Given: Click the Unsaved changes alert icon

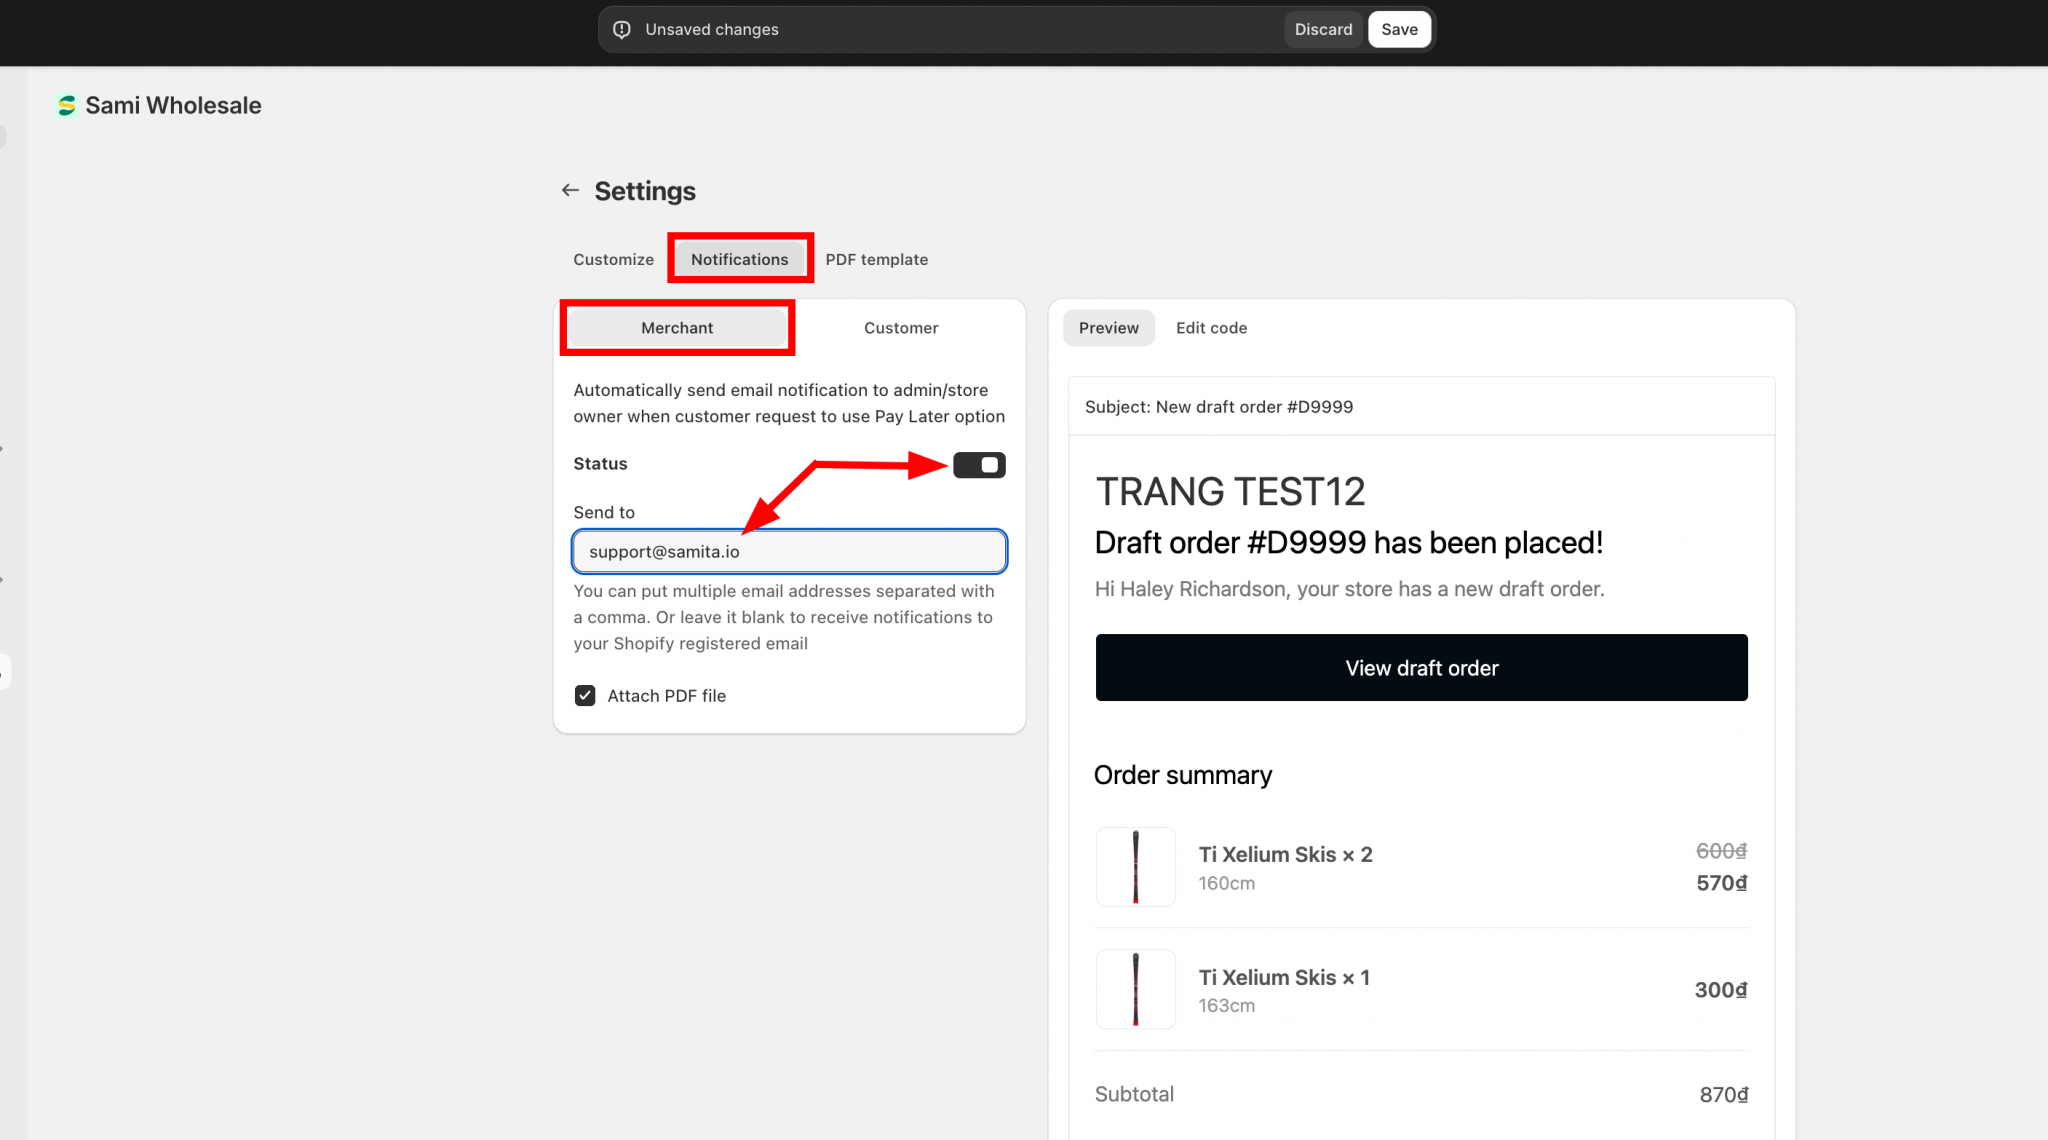Looking at the screenshot, I should 621,29.
